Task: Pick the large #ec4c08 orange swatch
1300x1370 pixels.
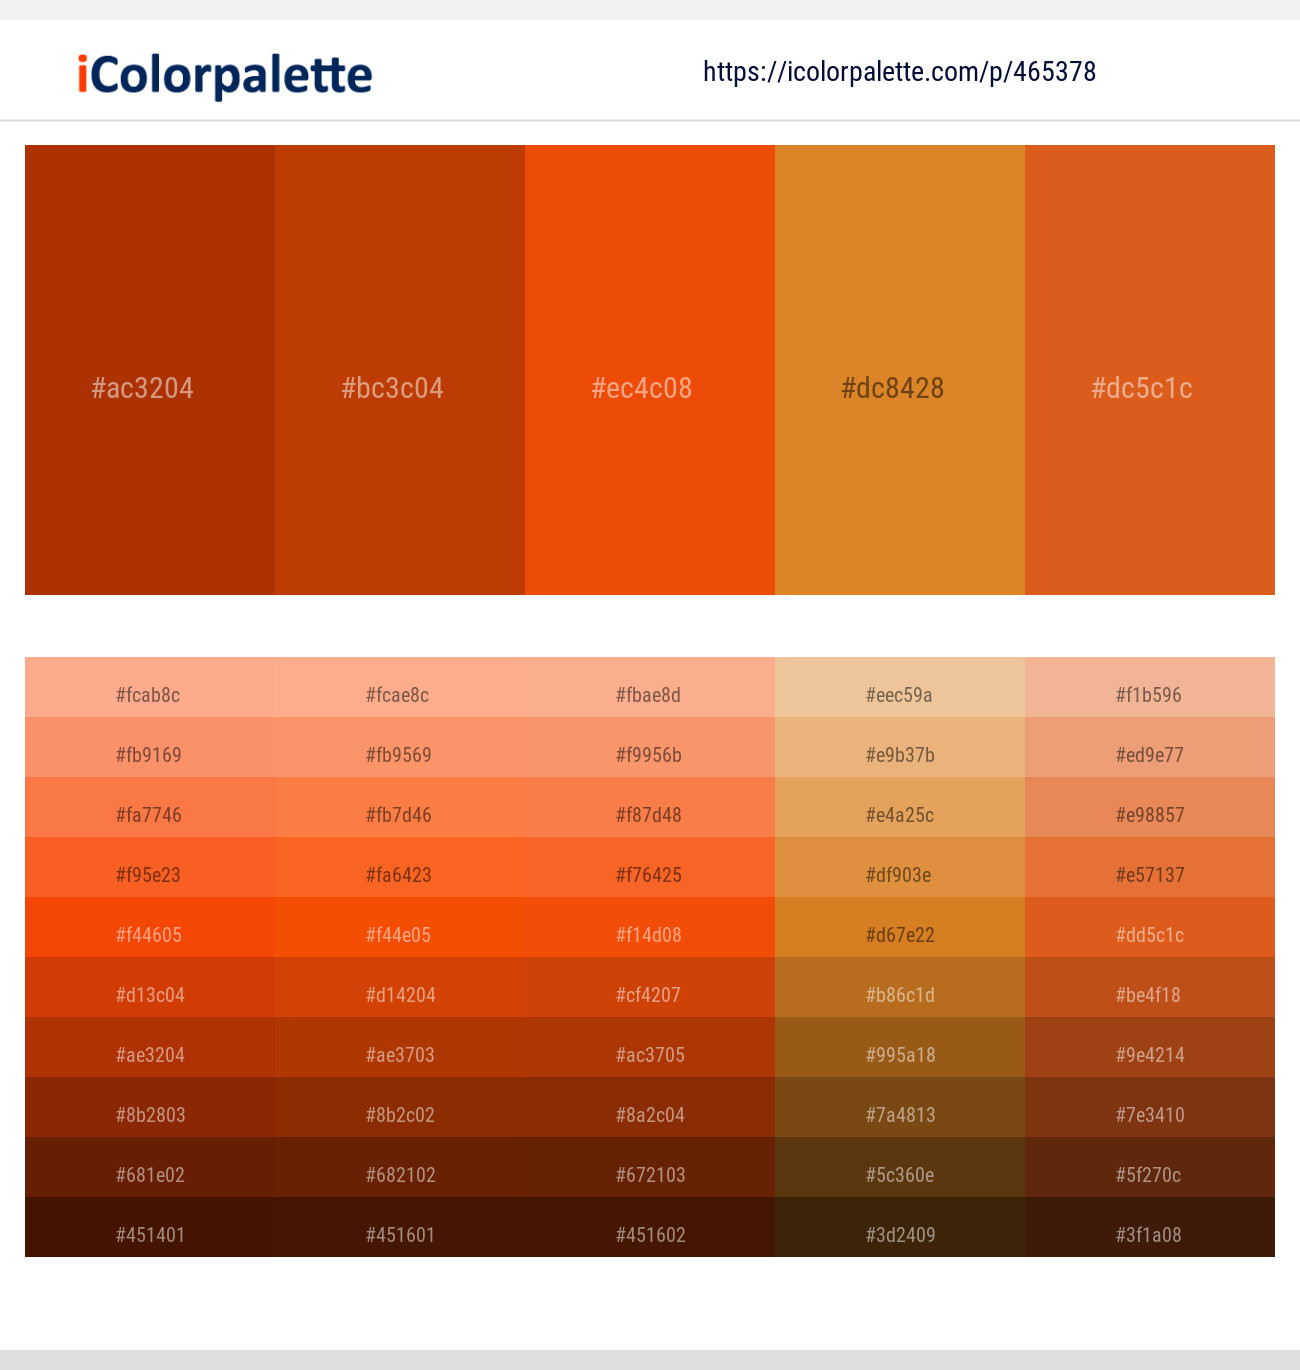Action: pyautogui.click(x=650, y=370)
